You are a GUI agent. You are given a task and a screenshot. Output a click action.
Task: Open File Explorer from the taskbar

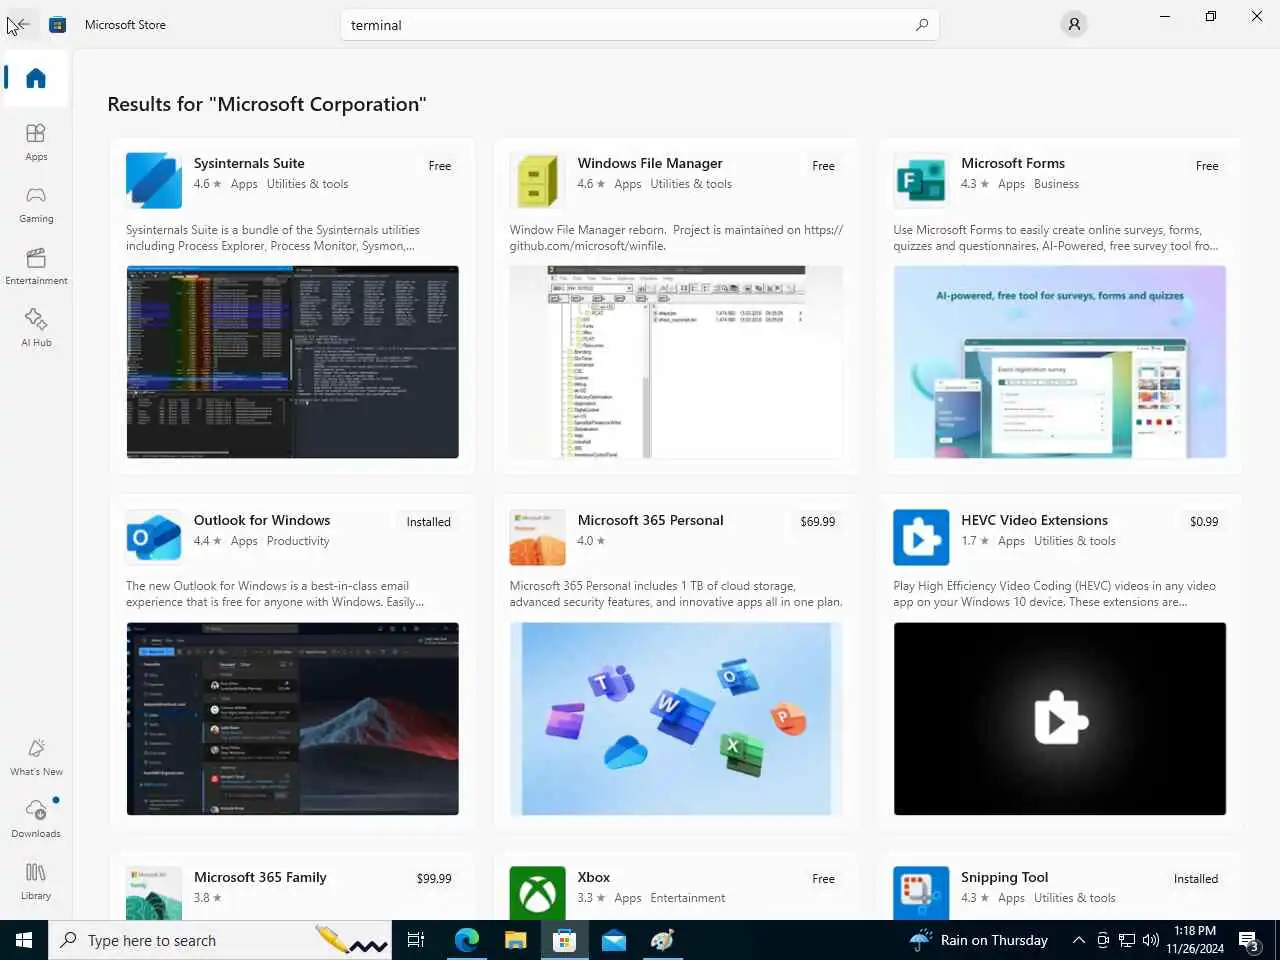pos(516,940)
